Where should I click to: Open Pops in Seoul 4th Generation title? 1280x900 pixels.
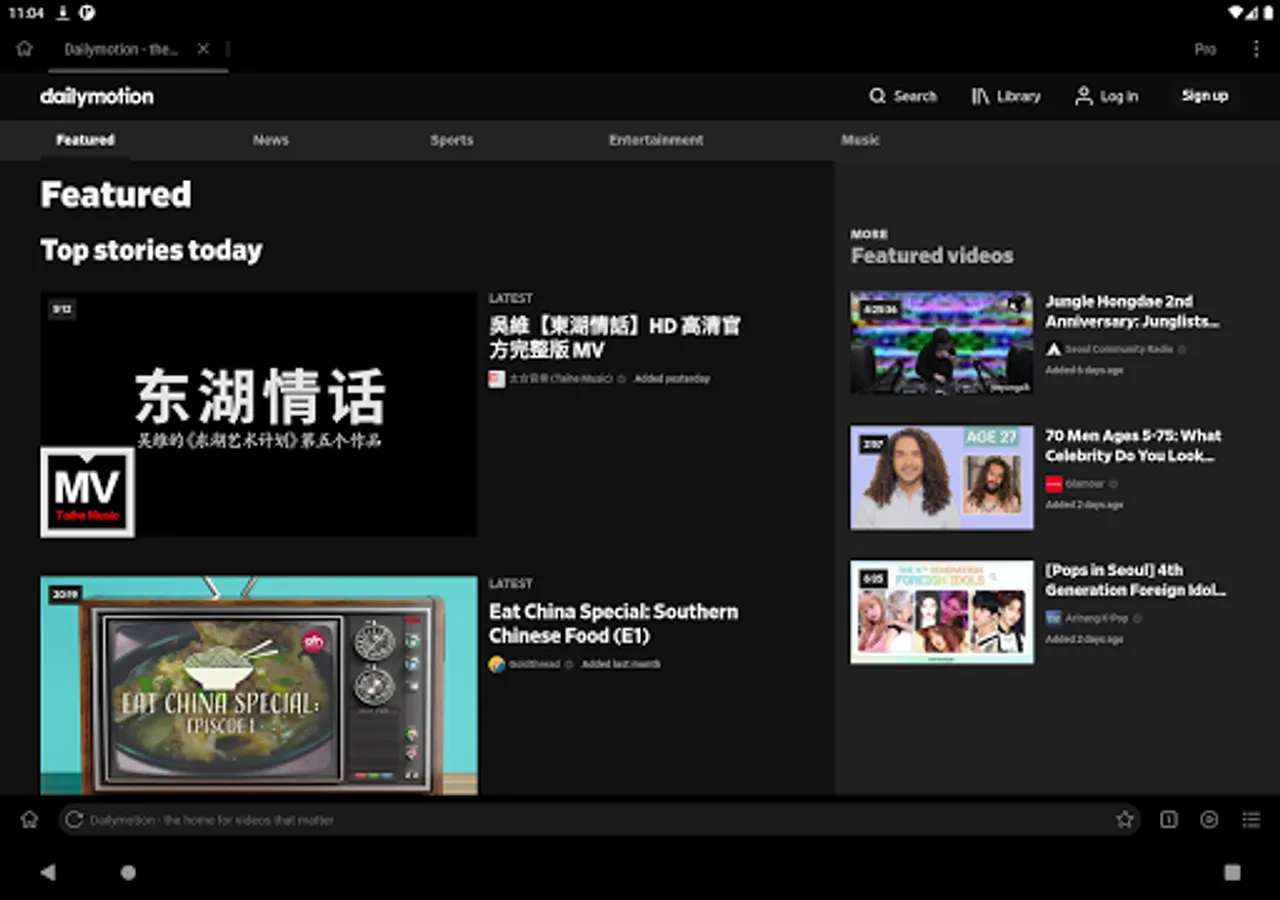(x=1135, y=580)
